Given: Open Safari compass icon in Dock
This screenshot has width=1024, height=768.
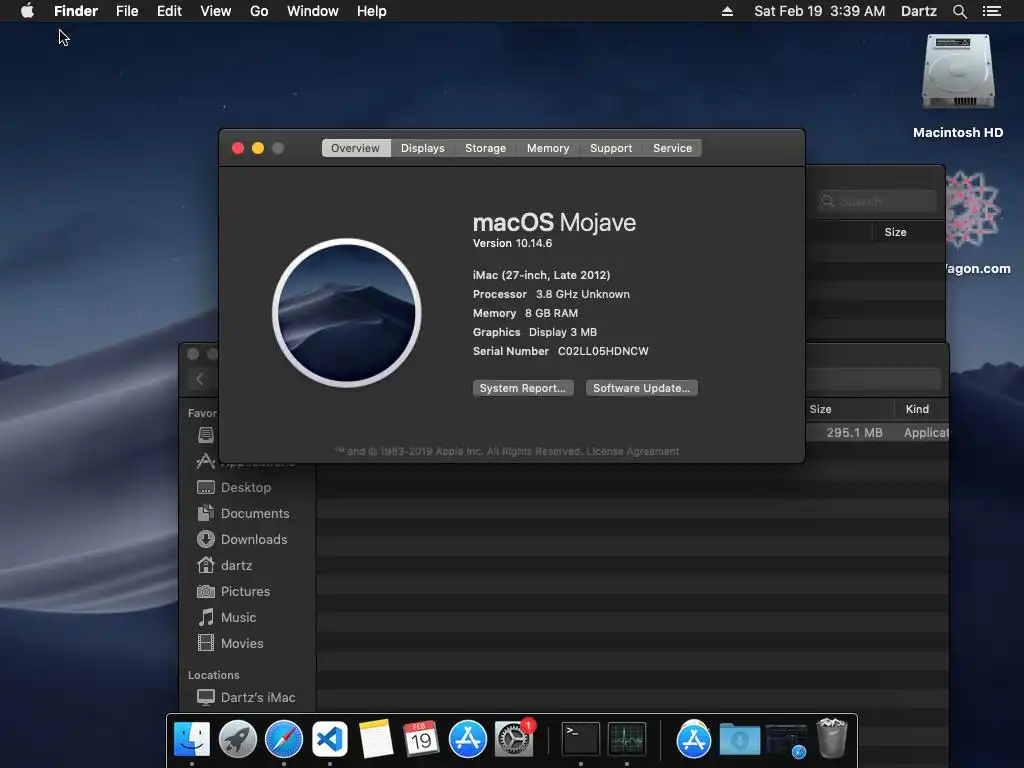Looking at the screenshot, I should pos(284,739).
